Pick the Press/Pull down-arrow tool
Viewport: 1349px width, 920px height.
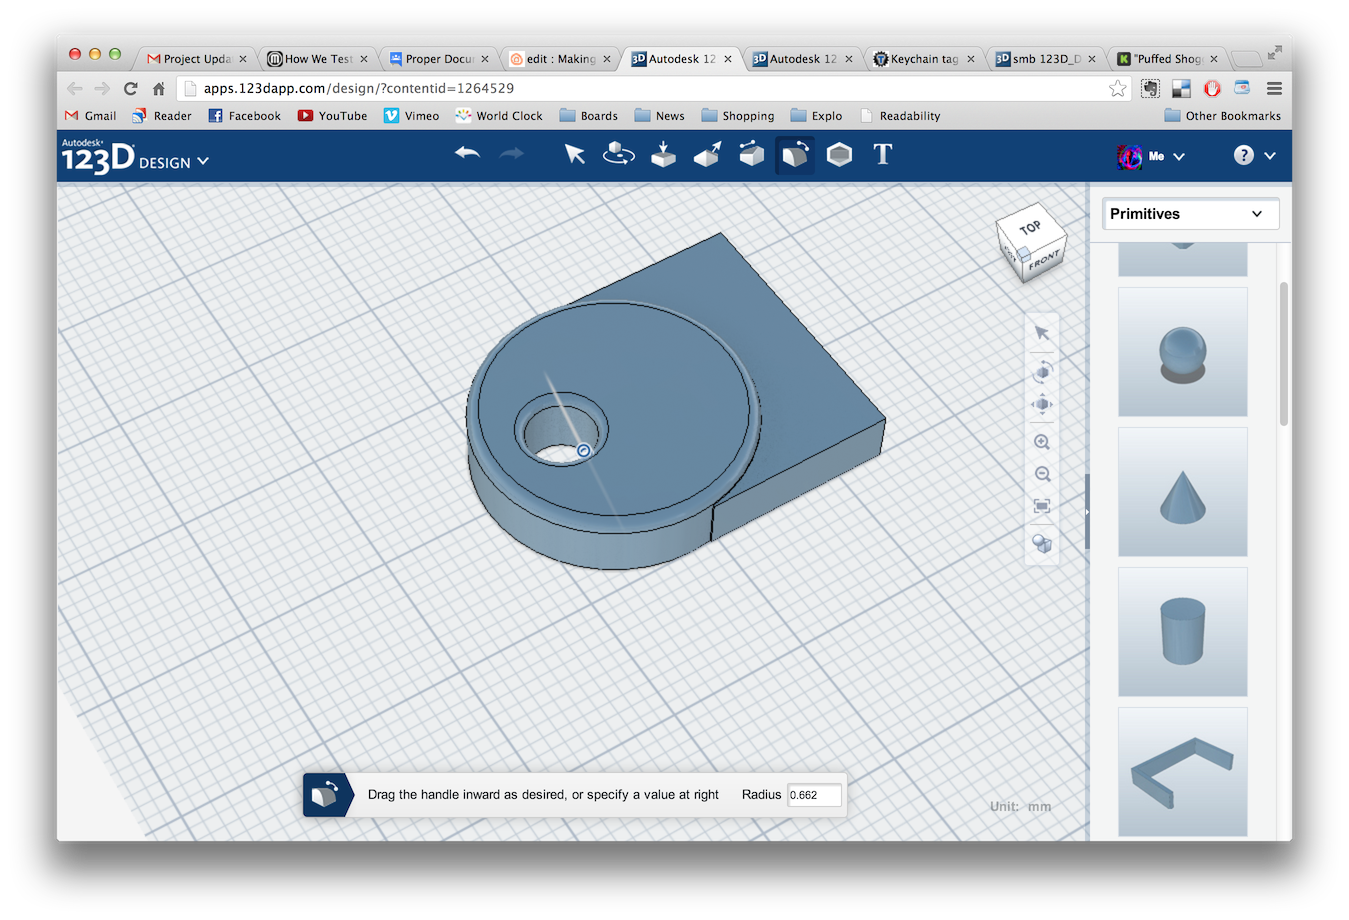[663, 154]
